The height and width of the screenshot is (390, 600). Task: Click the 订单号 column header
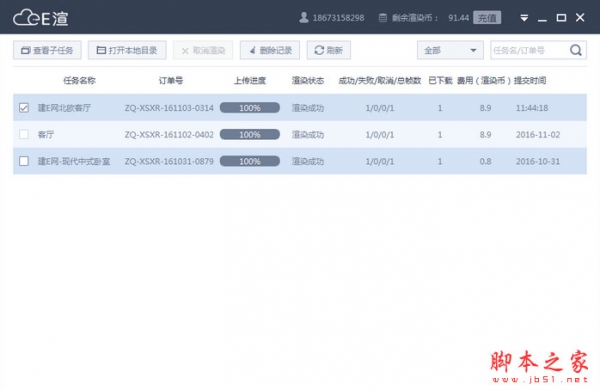click(x=171, y=80)
